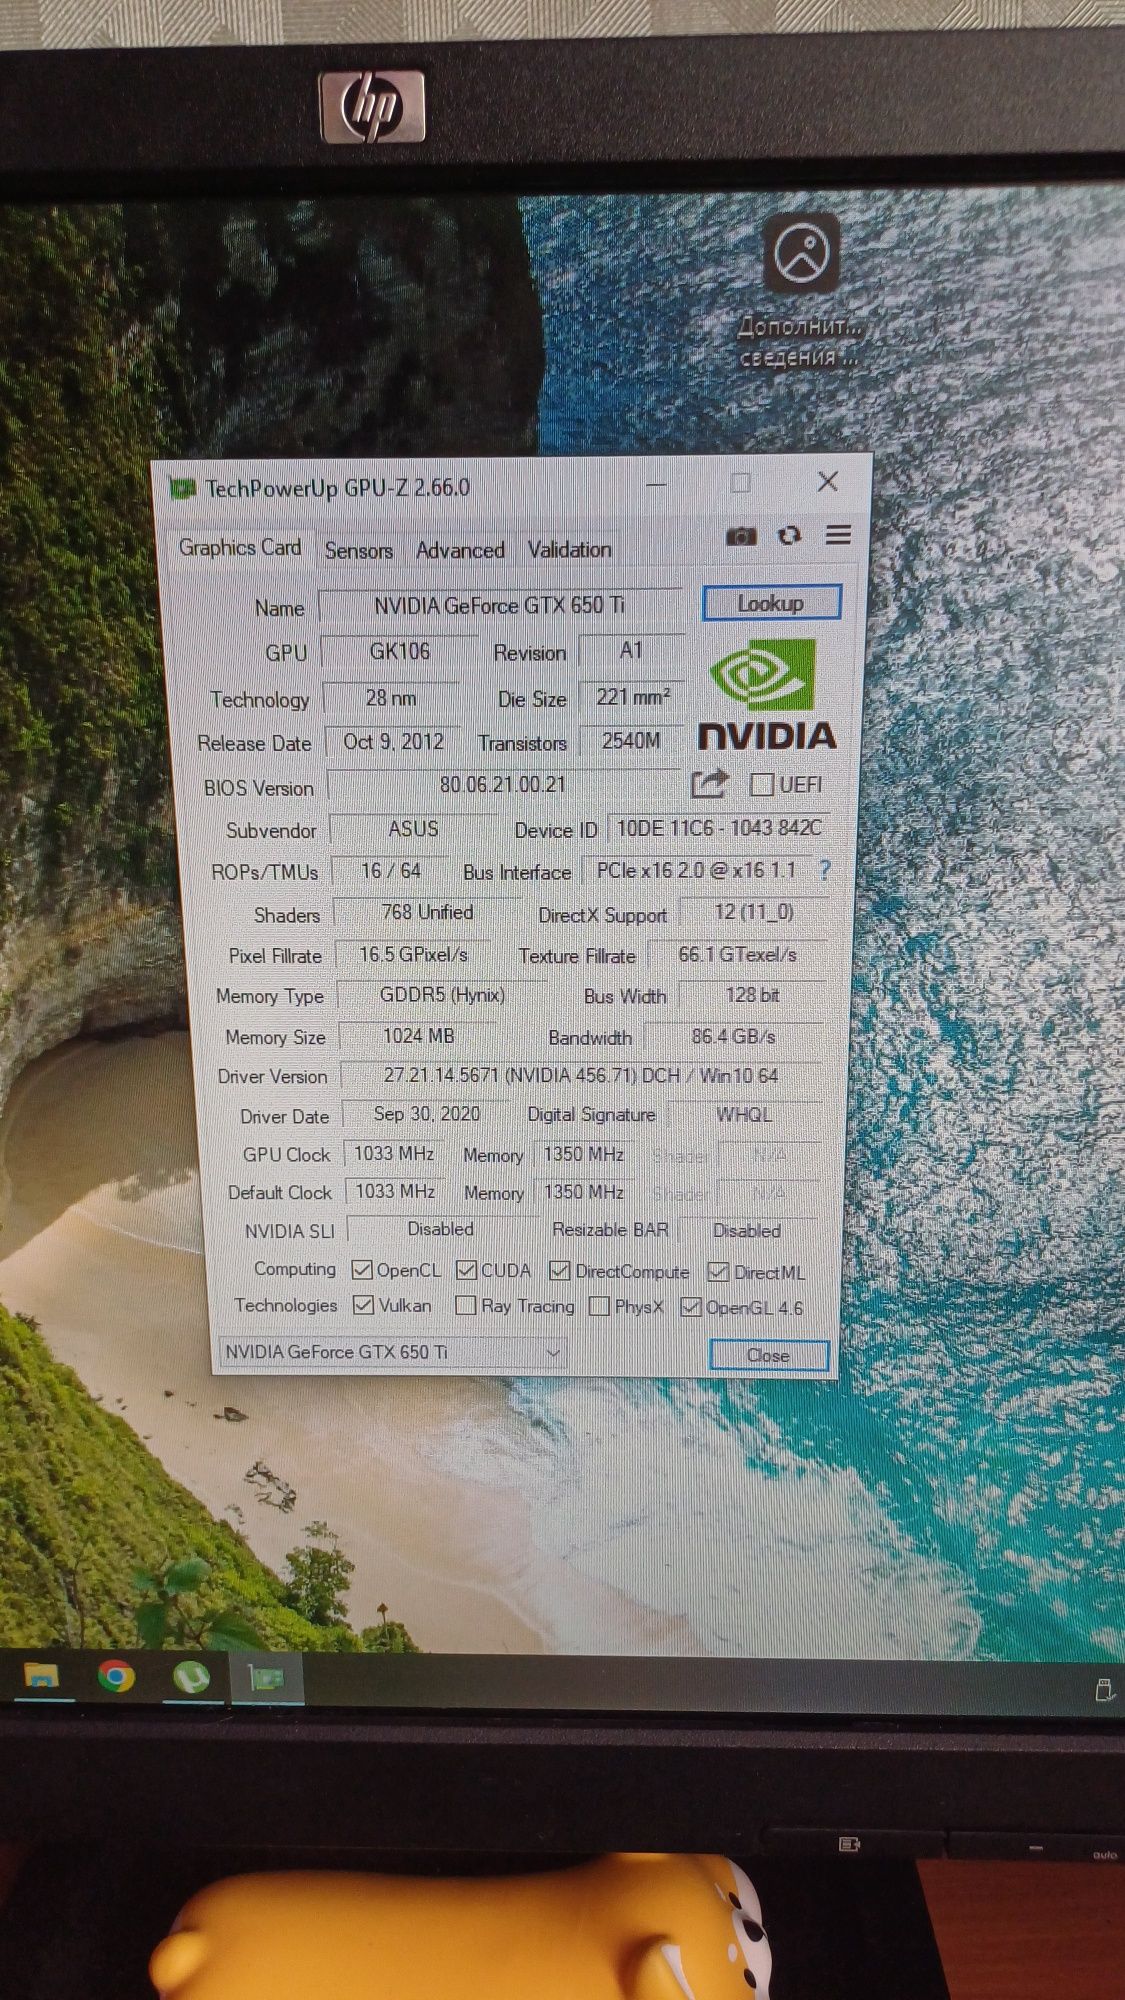The image size is (1125, 2000).
Task: Expand the GPU selector dropdown
Action: [x=553, y=1352]
